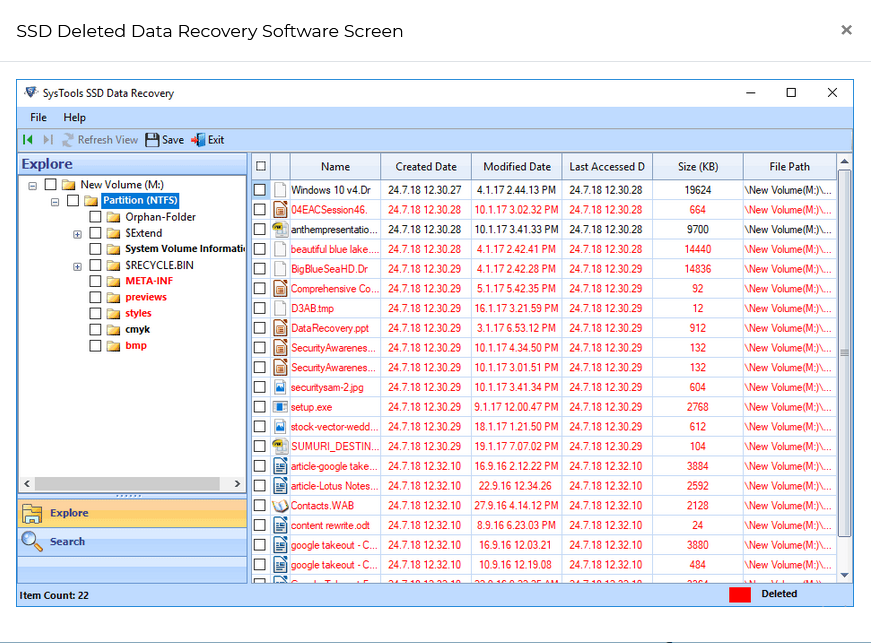Close the screenshot dialog with the X

coord(846,30)
